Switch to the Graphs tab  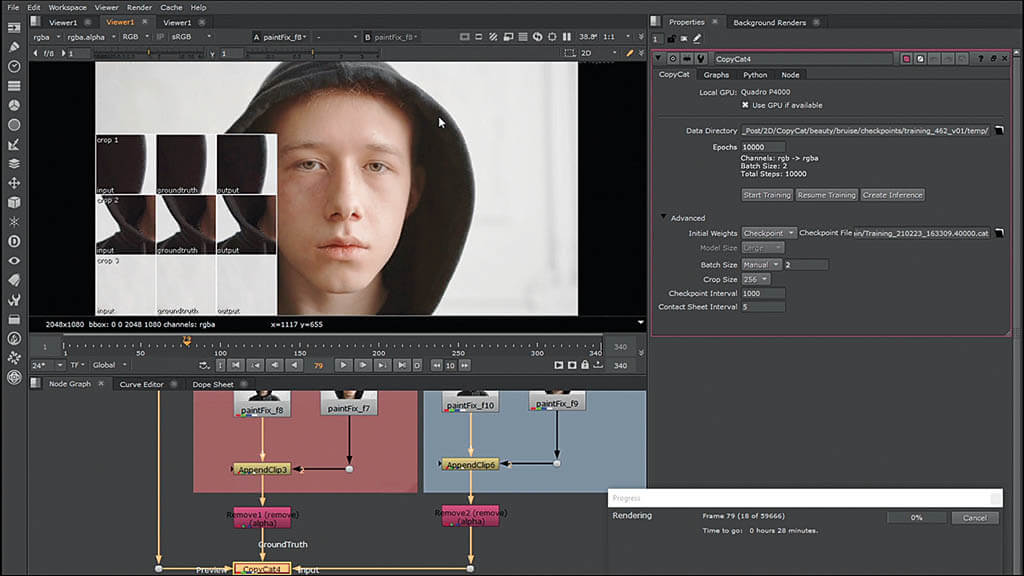tap(716, 74)
